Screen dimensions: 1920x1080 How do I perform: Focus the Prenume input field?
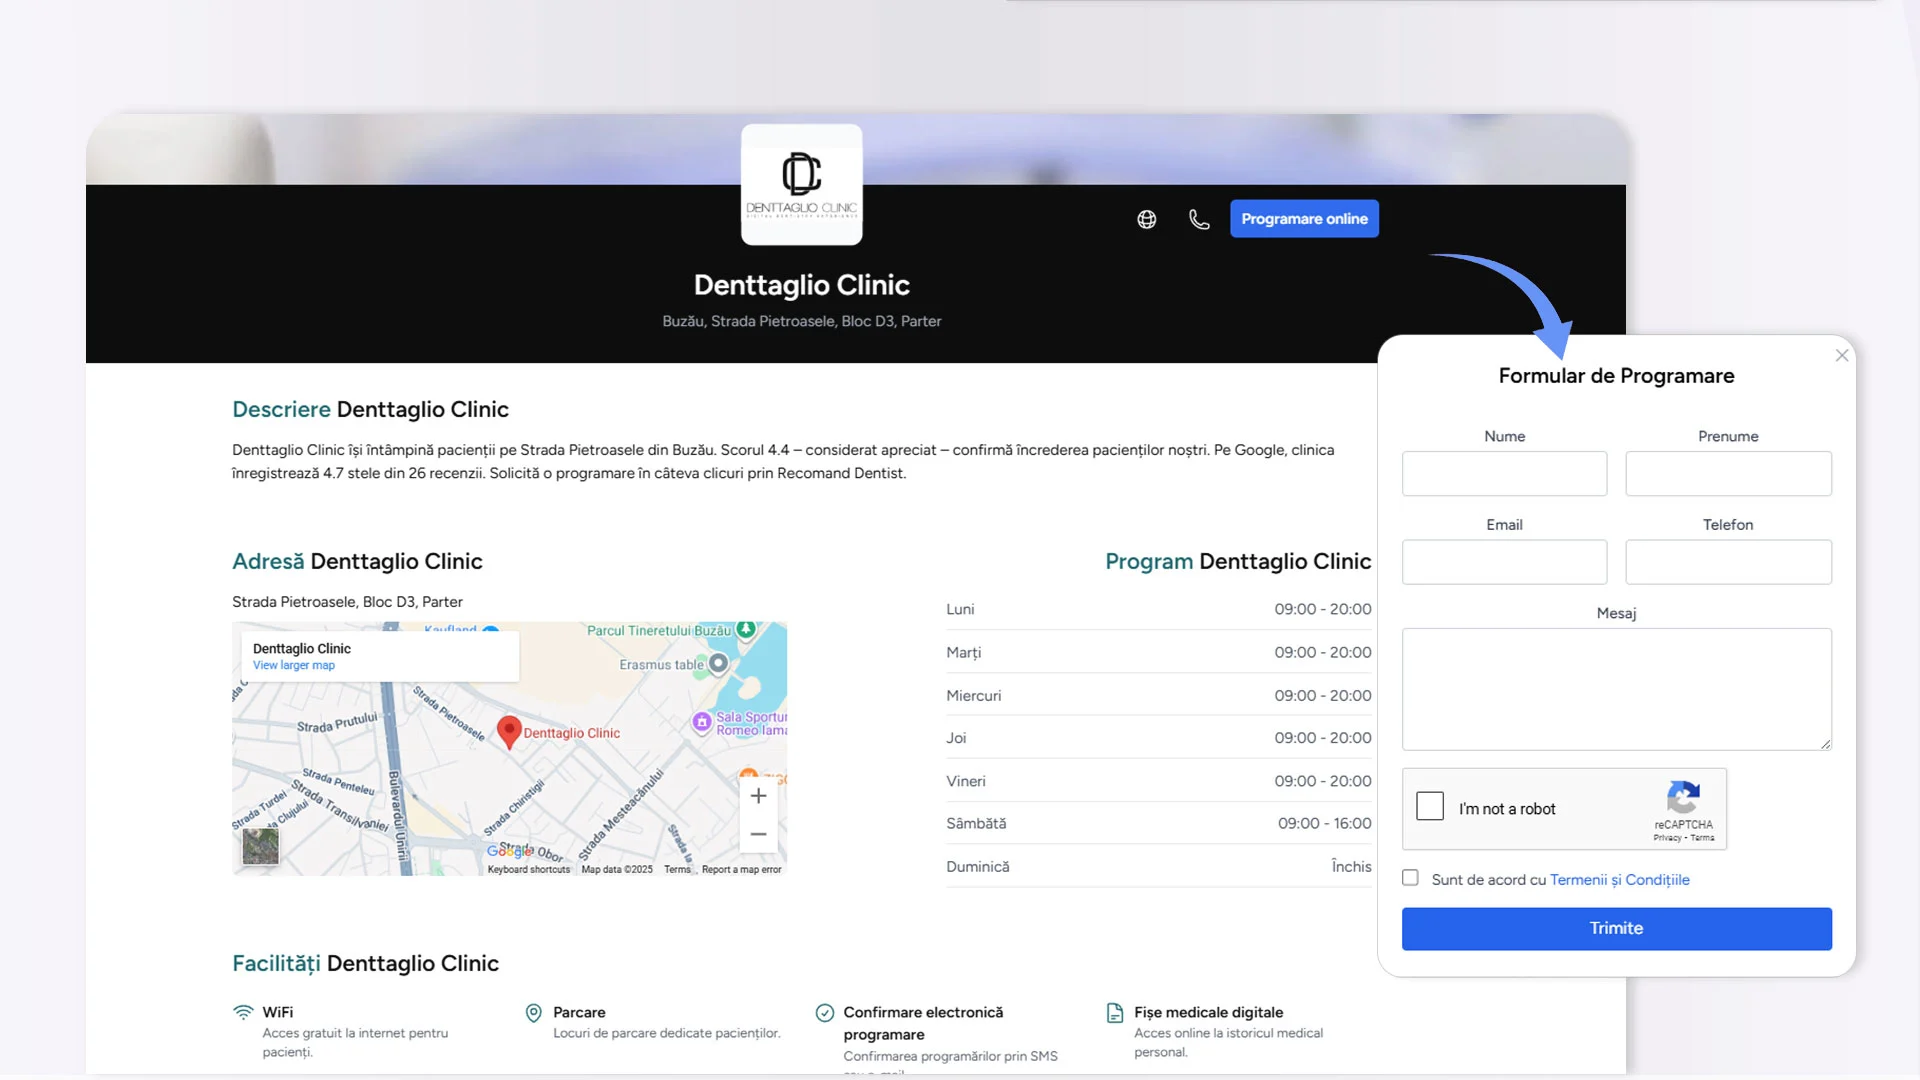point(1728,473)
